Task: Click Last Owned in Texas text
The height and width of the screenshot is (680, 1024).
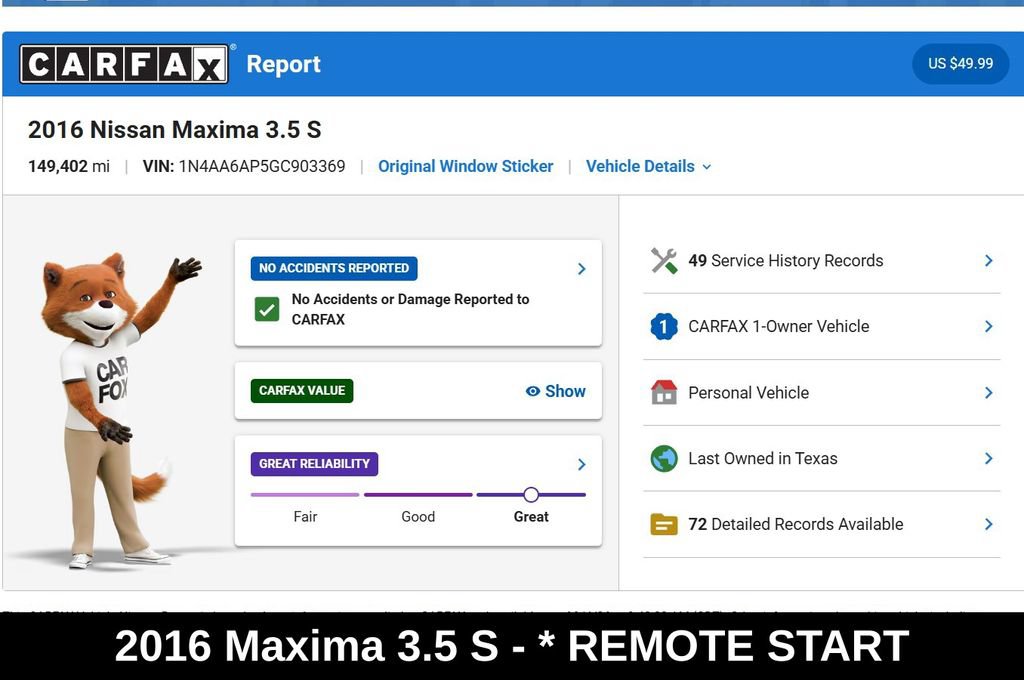Action: click(x=763, y=459)
